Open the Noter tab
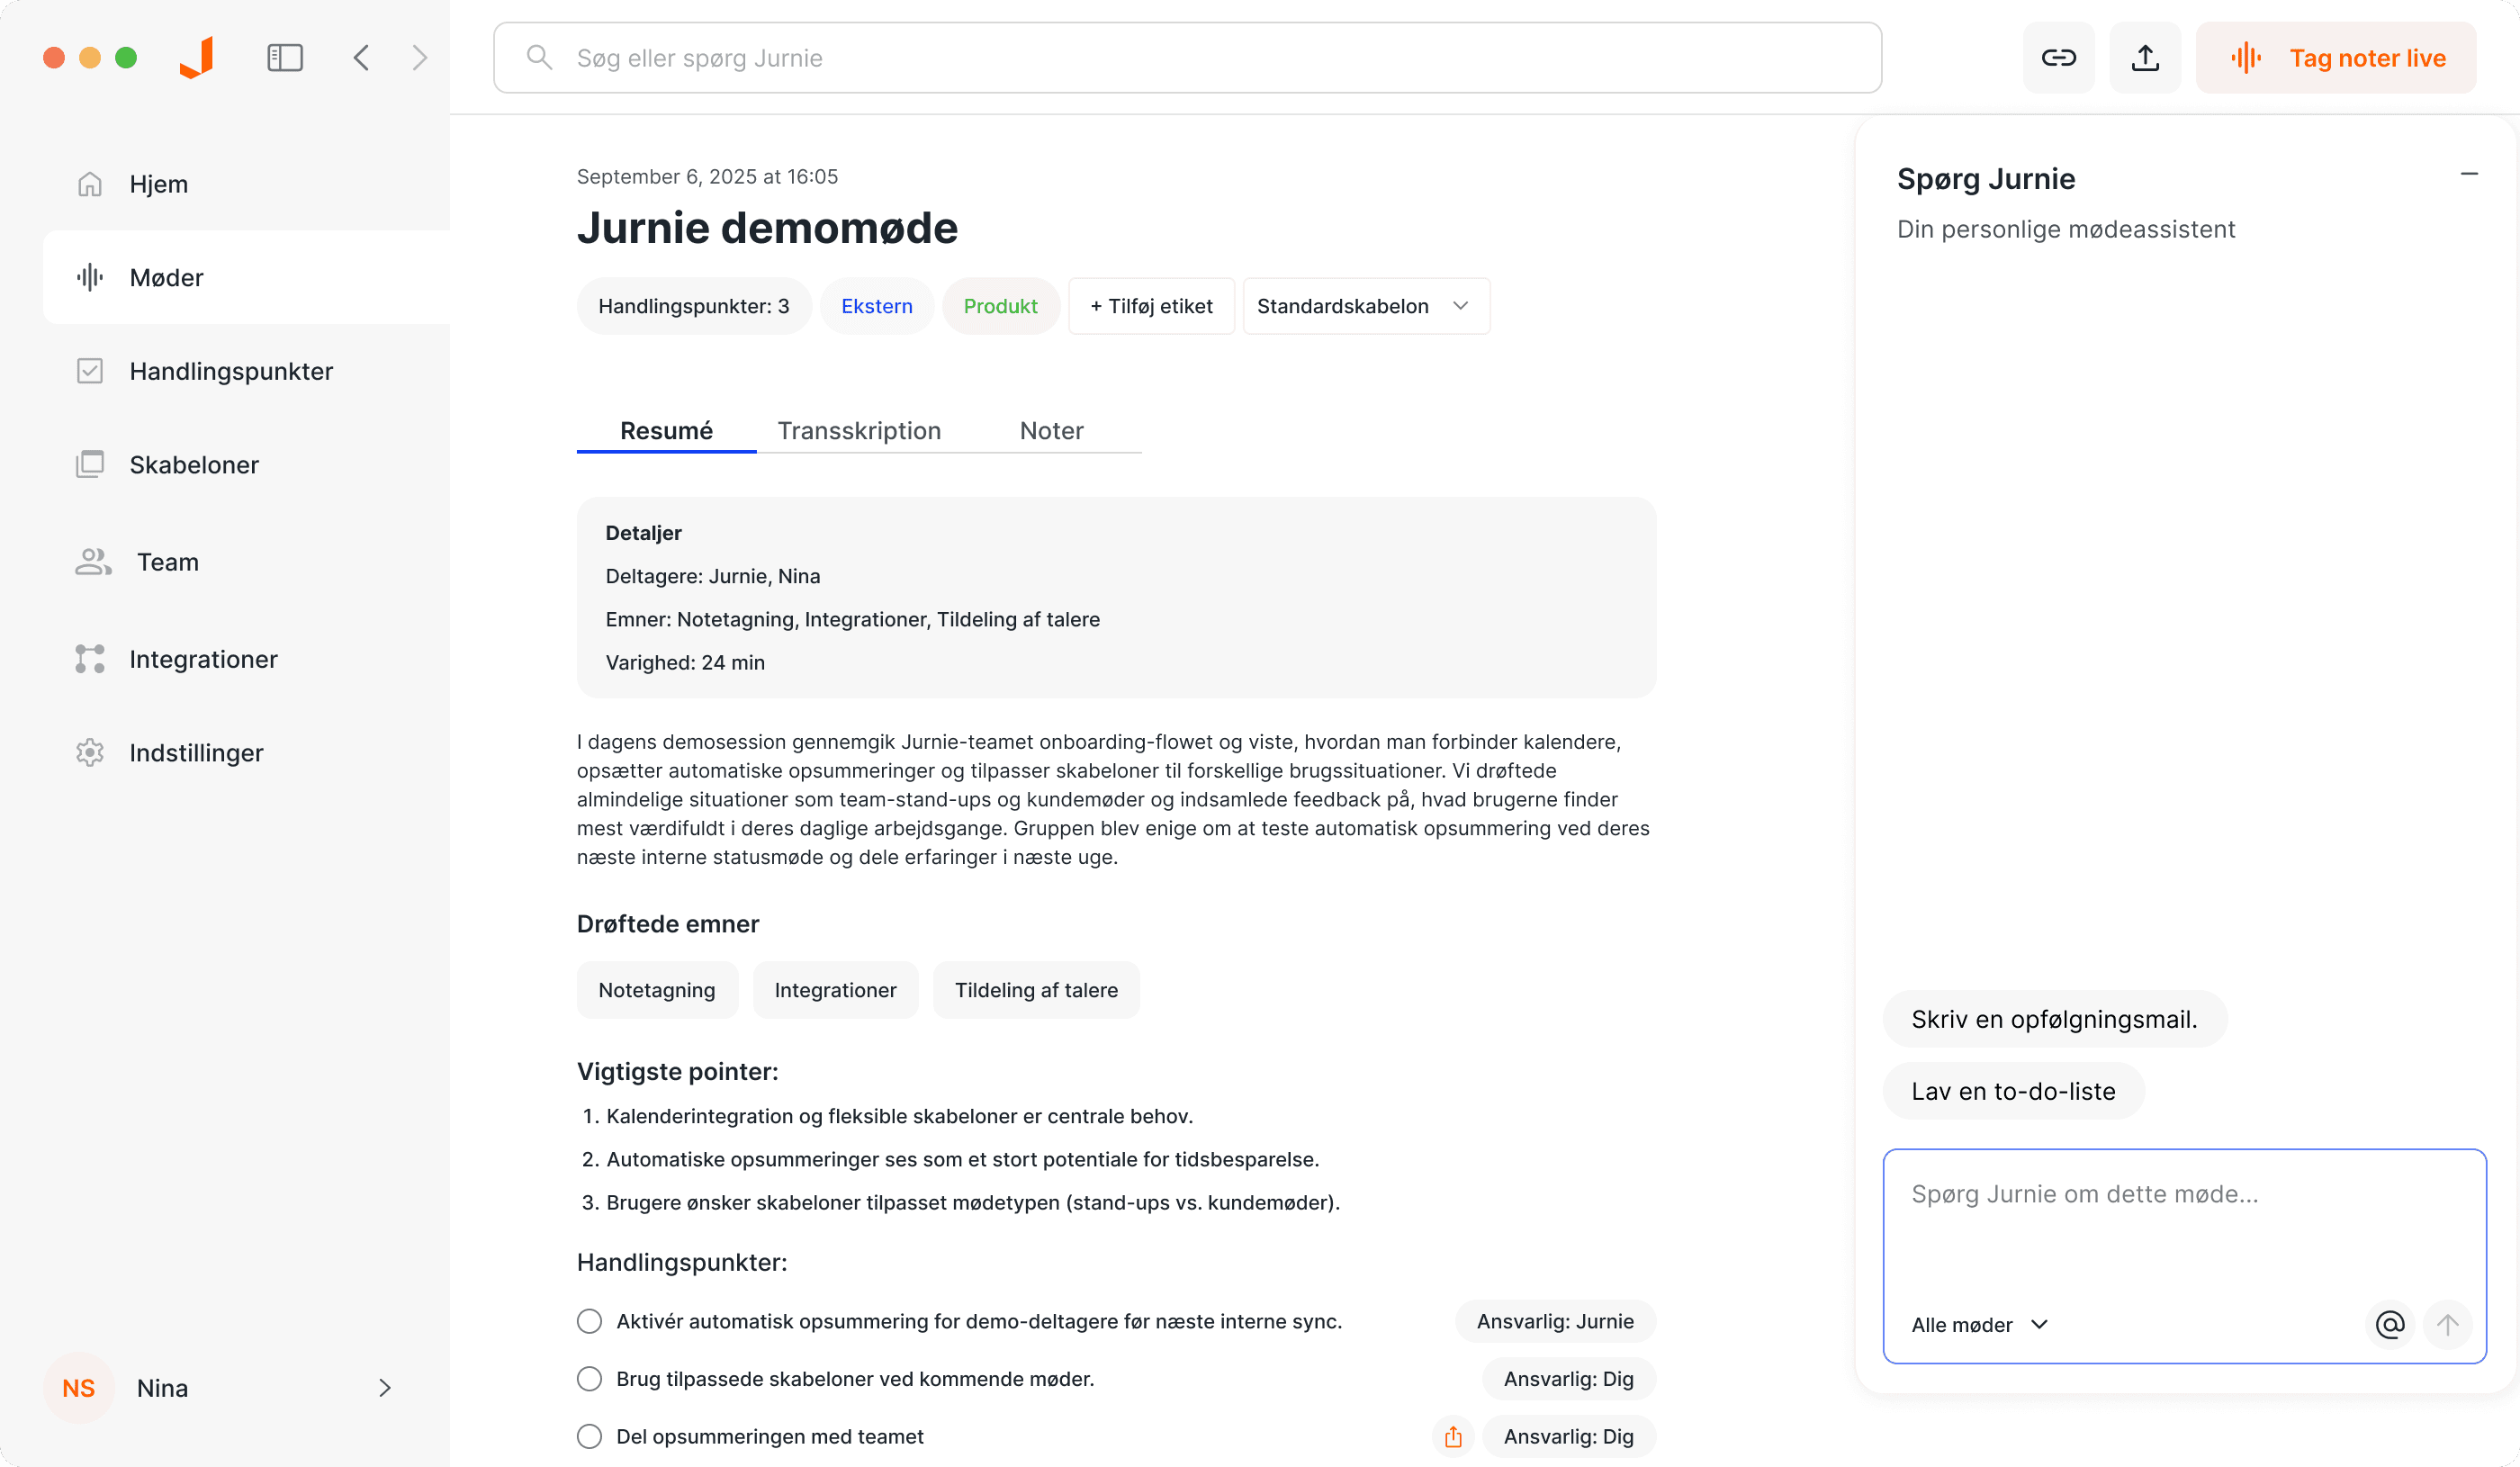This screenshot has height=1467, width=2520. [x=1051, y=430]
